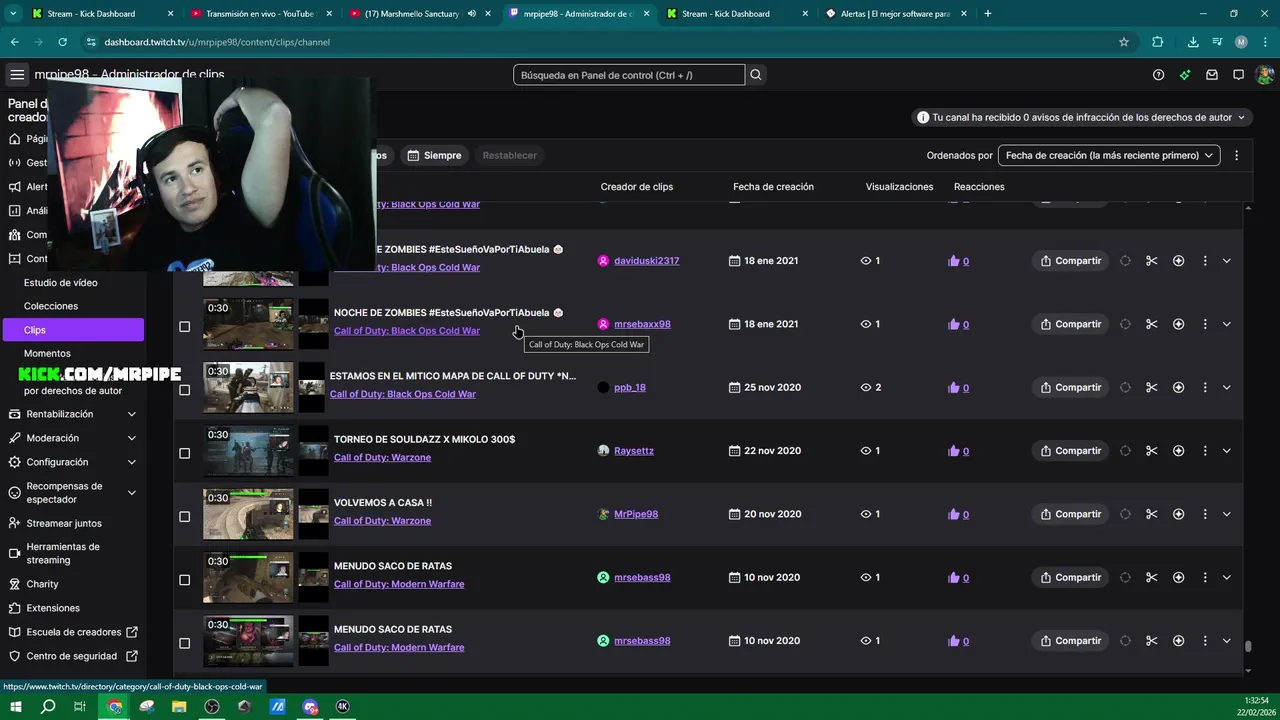Open three-dot menu for mrsebaxx98 clip
This screenshot has width=1280, height=720.
tap(1204, 324)
